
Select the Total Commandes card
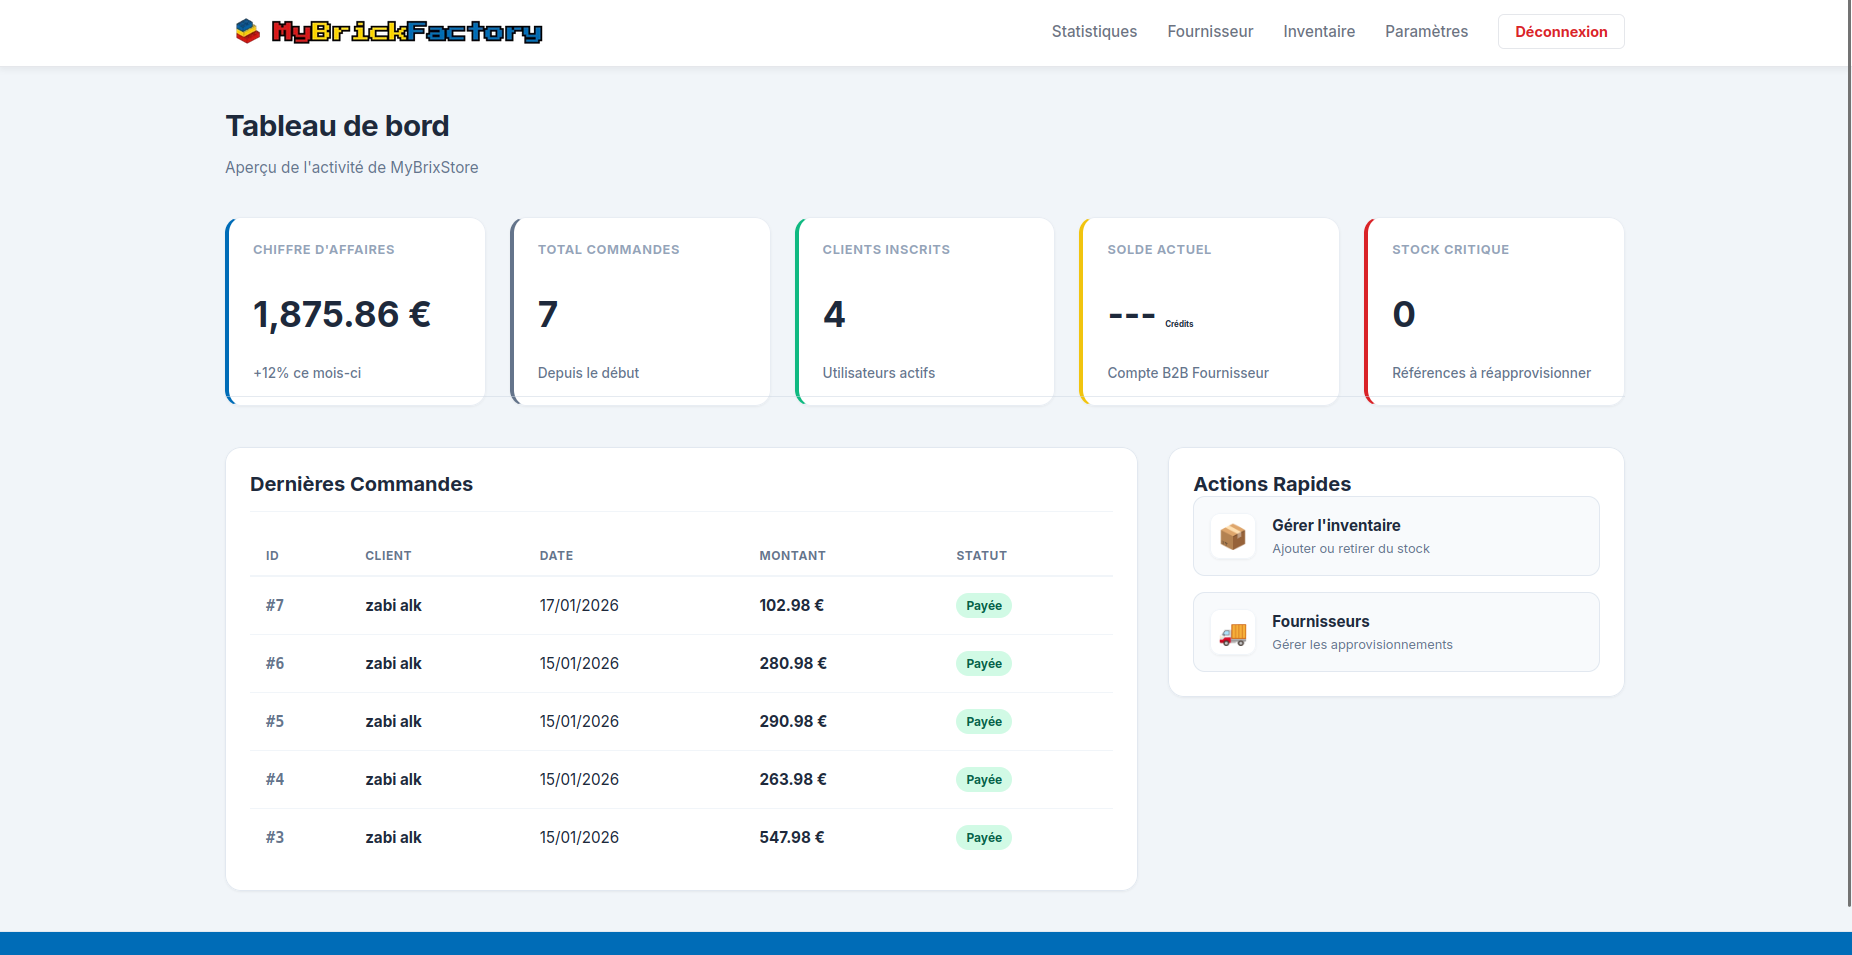[x=640, y=311]
